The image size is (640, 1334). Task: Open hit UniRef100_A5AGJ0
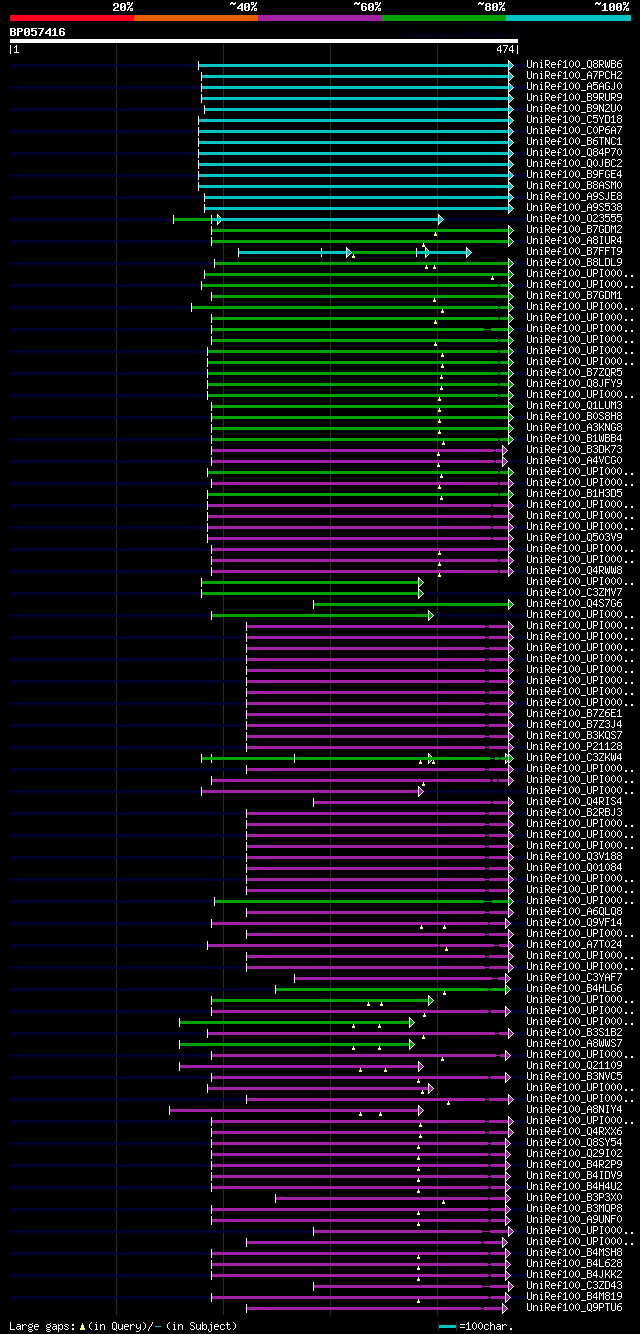pos(574,86)
